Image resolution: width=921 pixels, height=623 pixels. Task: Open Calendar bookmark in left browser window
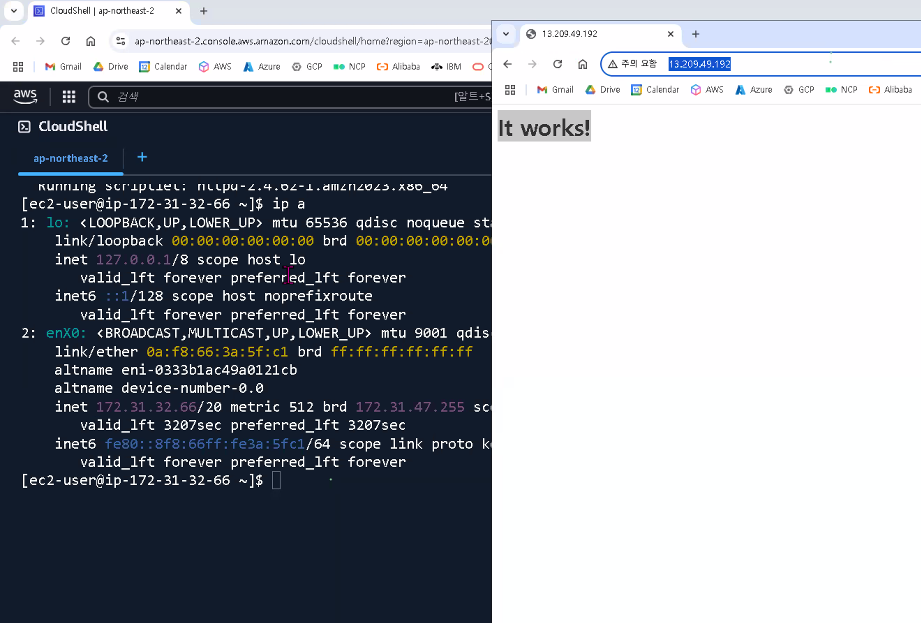click(163, 67)
